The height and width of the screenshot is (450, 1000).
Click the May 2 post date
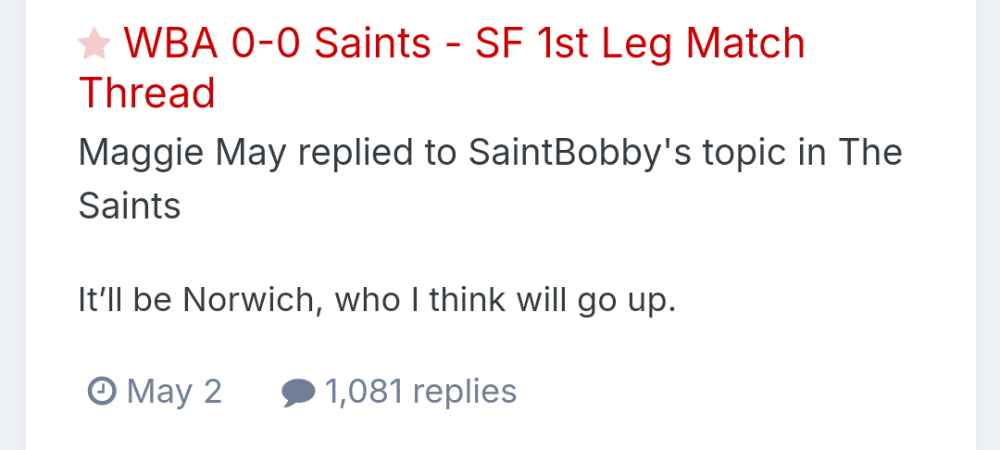pyautogui.click(x=174, y=391)
